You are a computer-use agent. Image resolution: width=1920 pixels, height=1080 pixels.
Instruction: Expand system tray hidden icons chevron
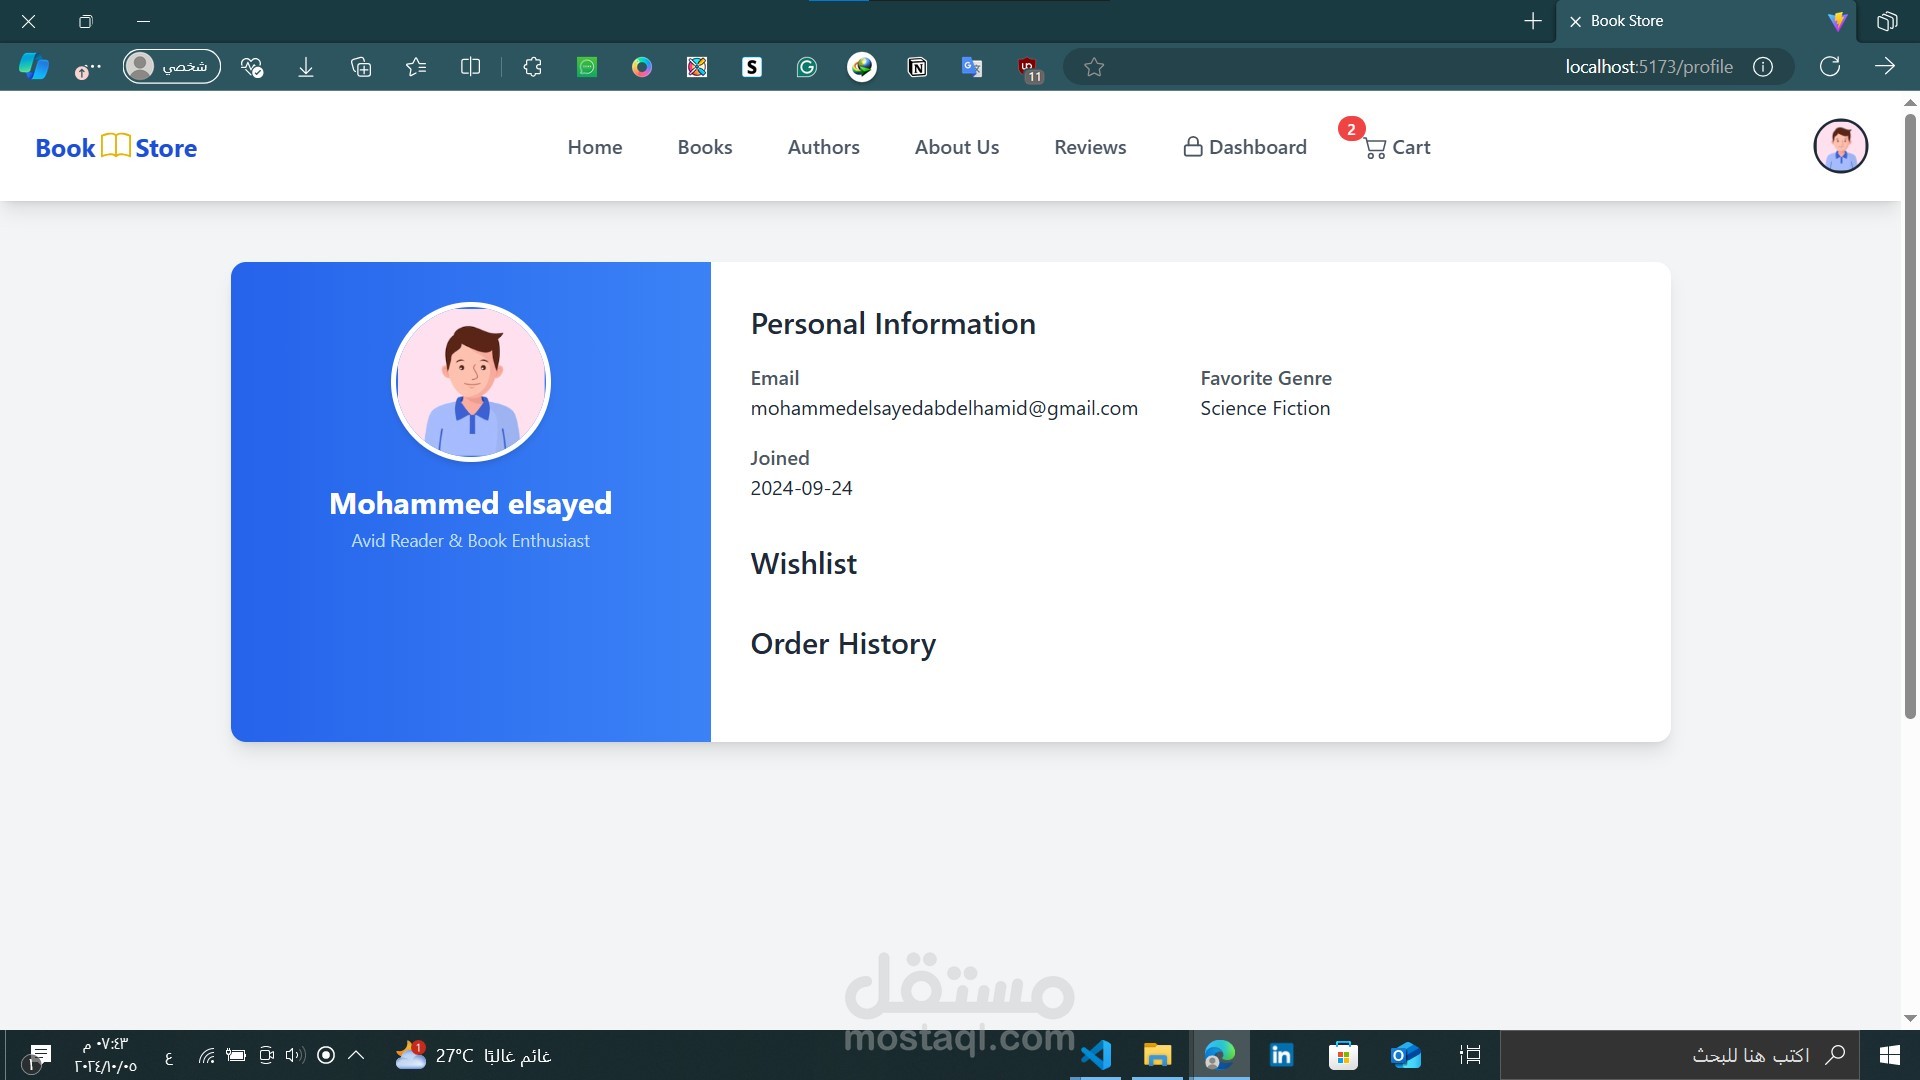356,1055
